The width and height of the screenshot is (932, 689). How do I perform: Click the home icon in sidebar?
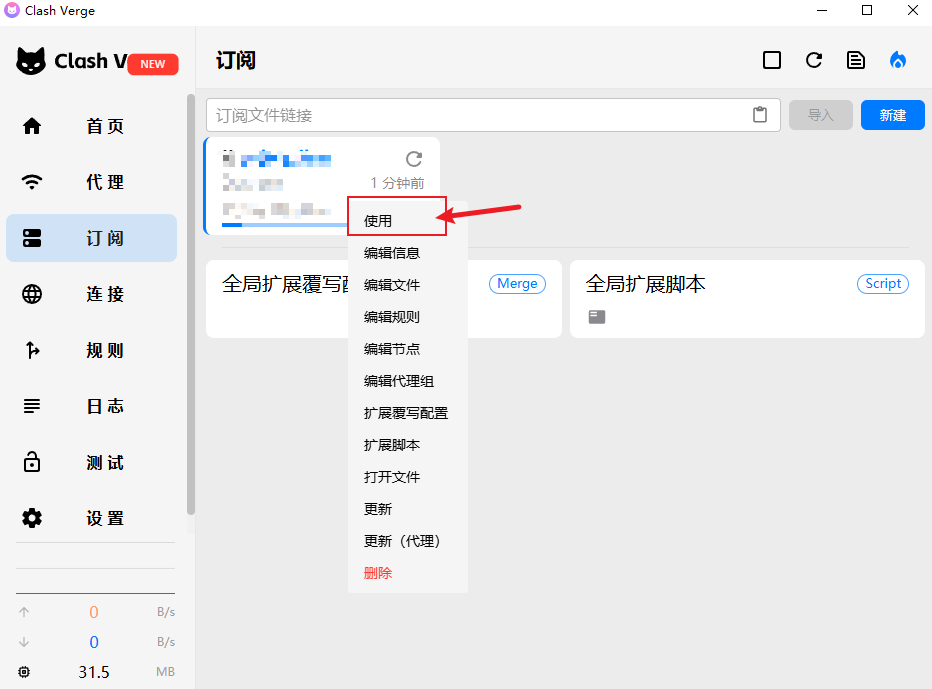33,126
